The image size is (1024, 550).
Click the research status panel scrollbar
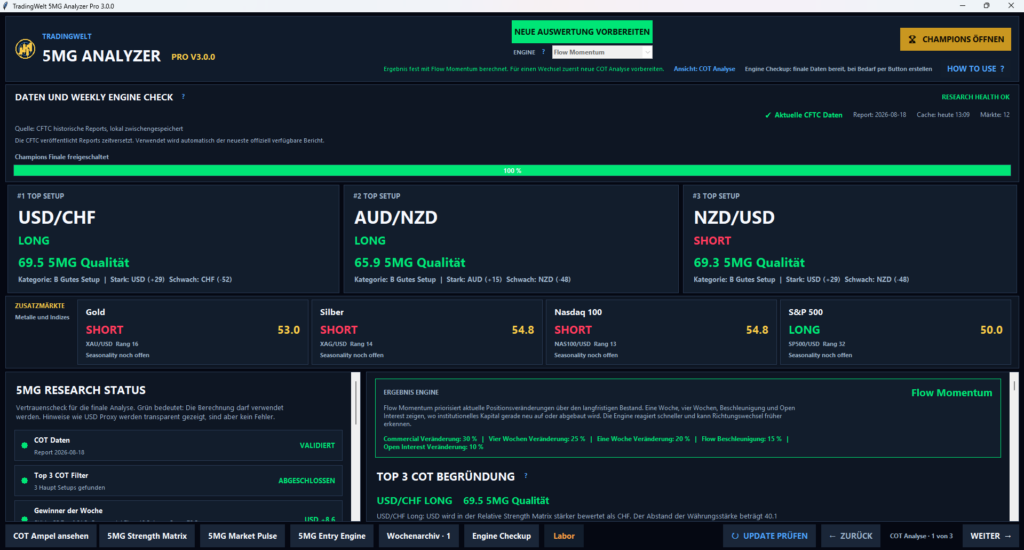point(355,447)
